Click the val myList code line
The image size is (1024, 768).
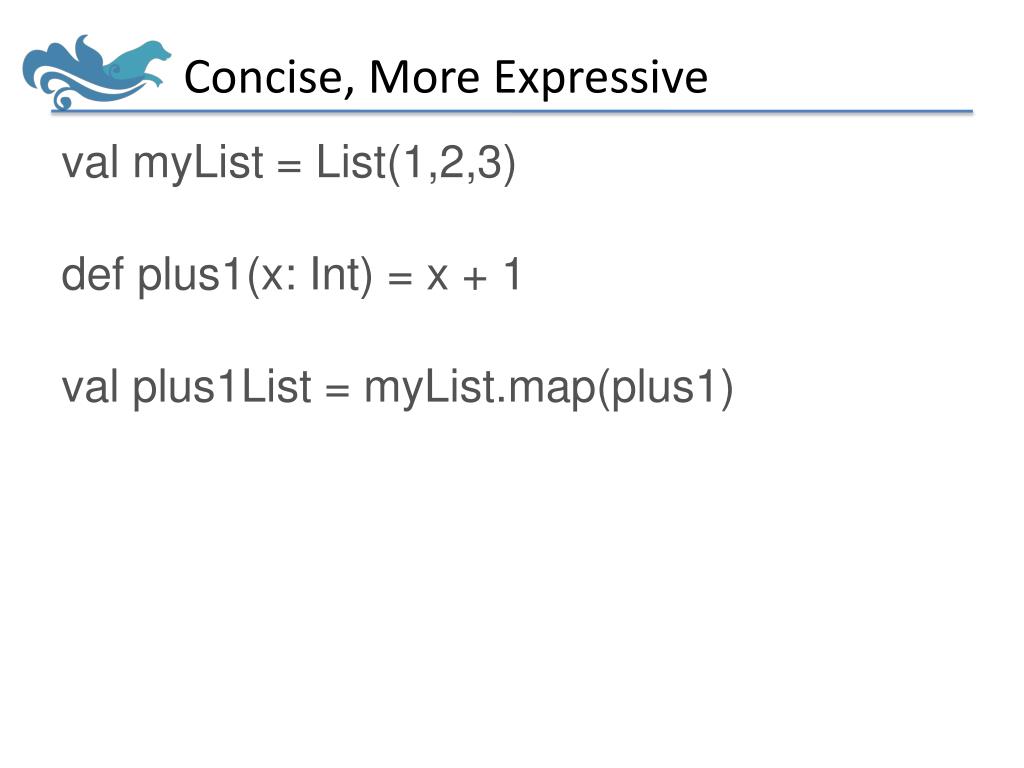pos(289,164)
